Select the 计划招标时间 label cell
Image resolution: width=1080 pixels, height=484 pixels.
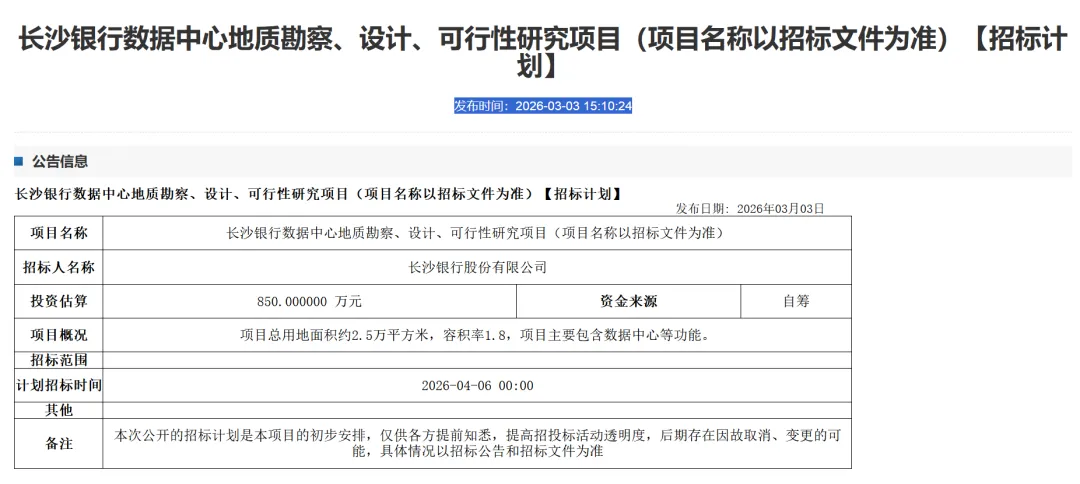(x=59, y=386)
